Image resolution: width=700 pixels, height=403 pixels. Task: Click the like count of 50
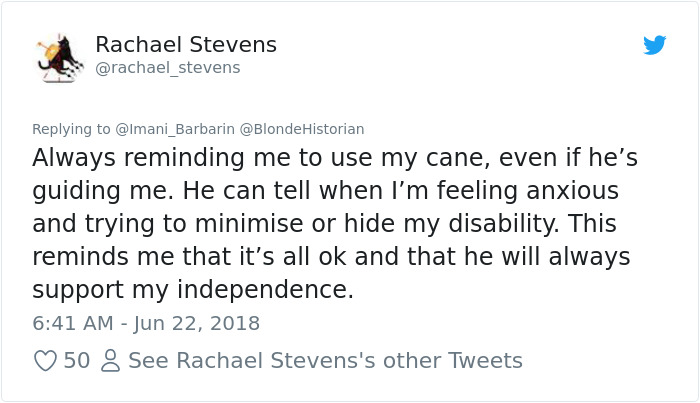[77, 360]
